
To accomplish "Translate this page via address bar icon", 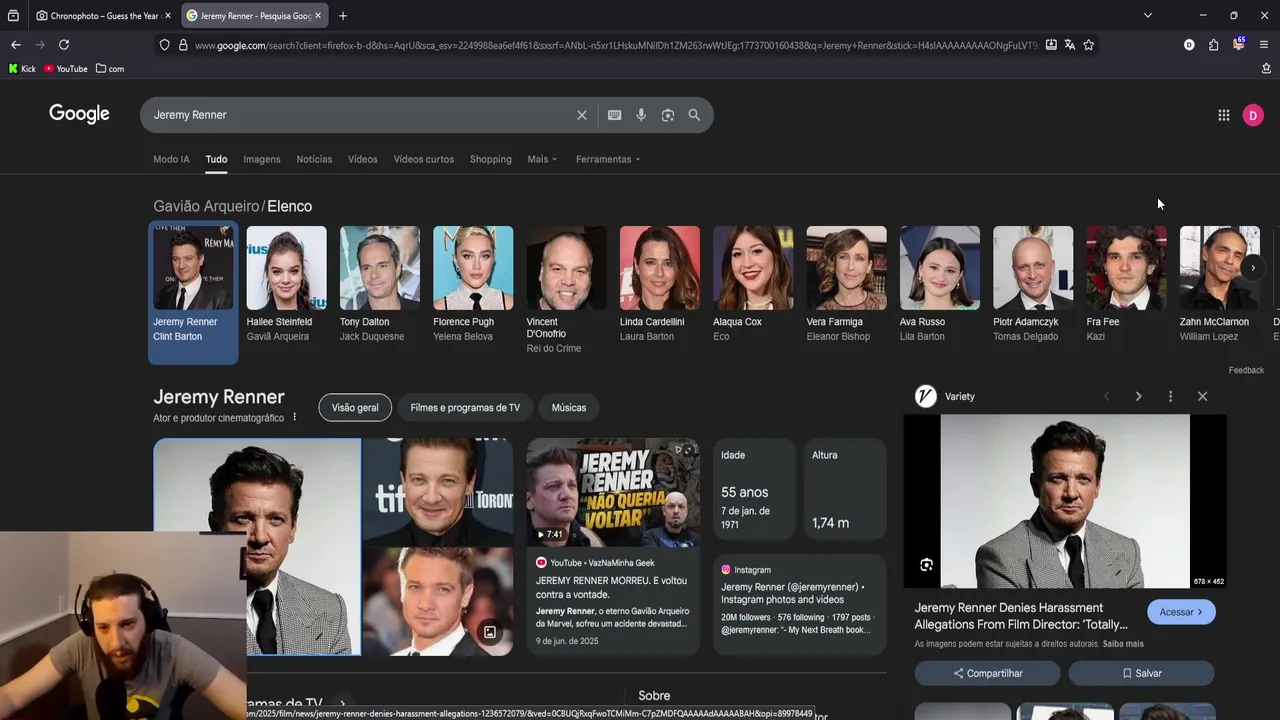I will coord(1069,45).
